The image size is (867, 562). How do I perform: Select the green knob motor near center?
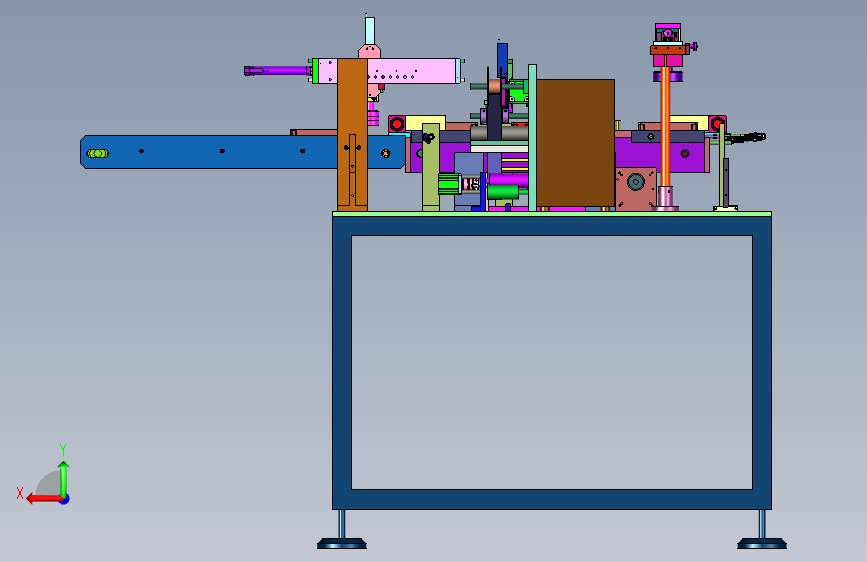[x=450, y=184]
